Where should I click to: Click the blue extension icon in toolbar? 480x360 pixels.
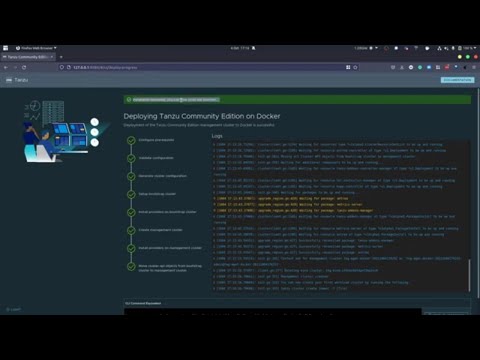429,67
